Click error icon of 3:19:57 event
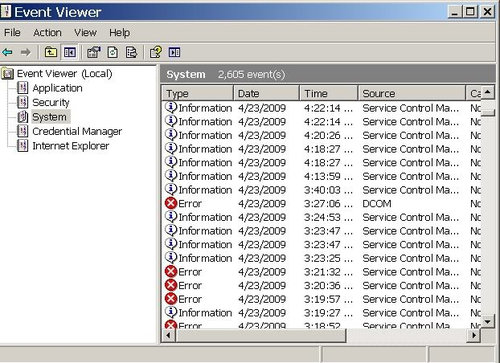The height and width of the screenshot is (363, 500). coord(171,299)
